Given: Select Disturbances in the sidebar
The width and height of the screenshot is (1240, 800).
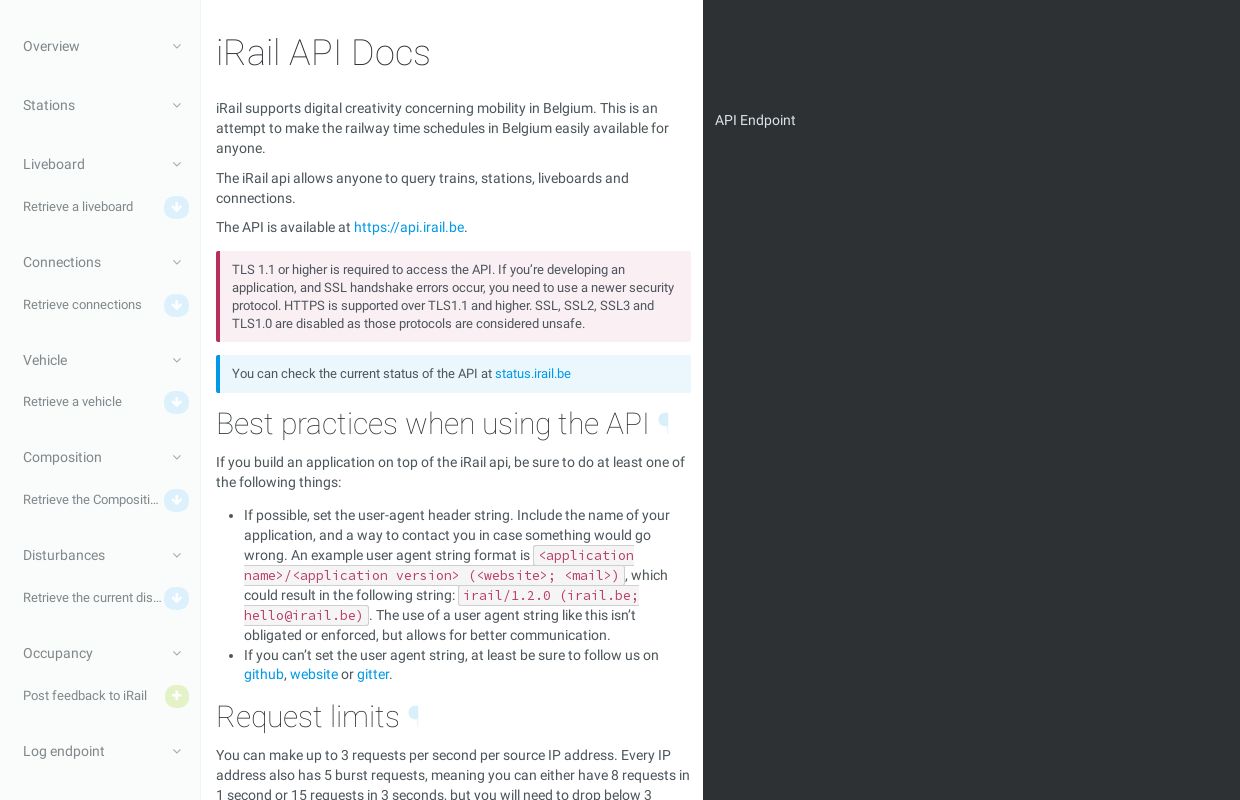Looking at the screenshot, I should pyautogui.click(x=64, y=555).
